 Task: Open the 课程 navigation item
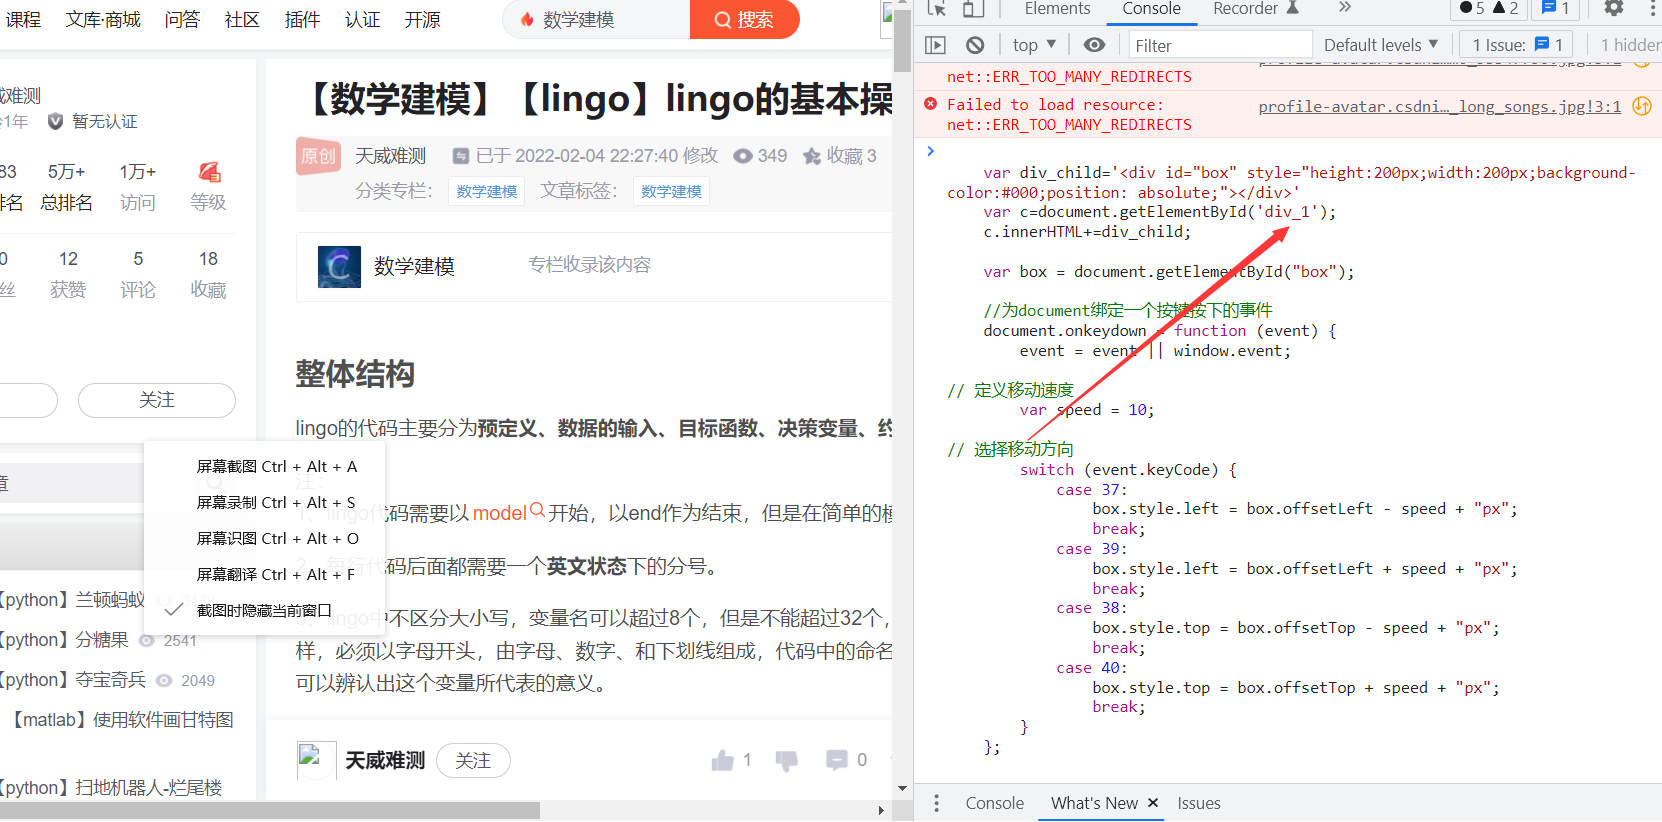coord(23,19)
